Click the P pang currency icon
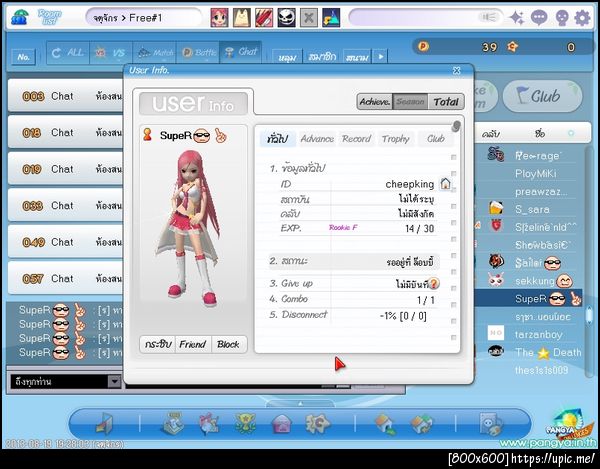This screenshot has width=600, height=469. coord(423,47)
